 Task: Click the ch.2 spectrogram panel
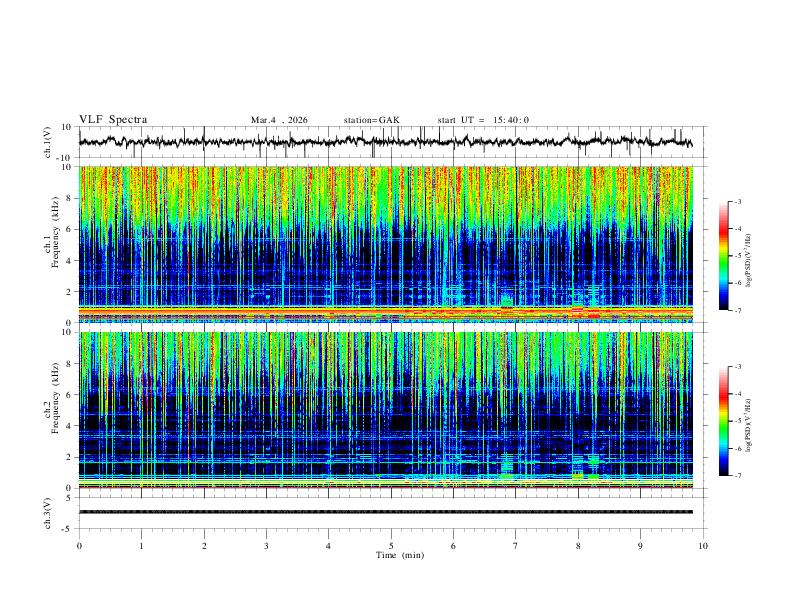386,410
